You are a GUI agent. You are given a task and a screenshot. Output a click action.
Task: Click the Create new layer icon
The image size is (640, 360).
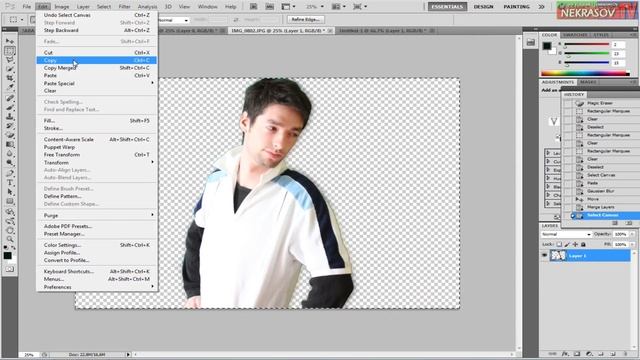click(613, 354)
